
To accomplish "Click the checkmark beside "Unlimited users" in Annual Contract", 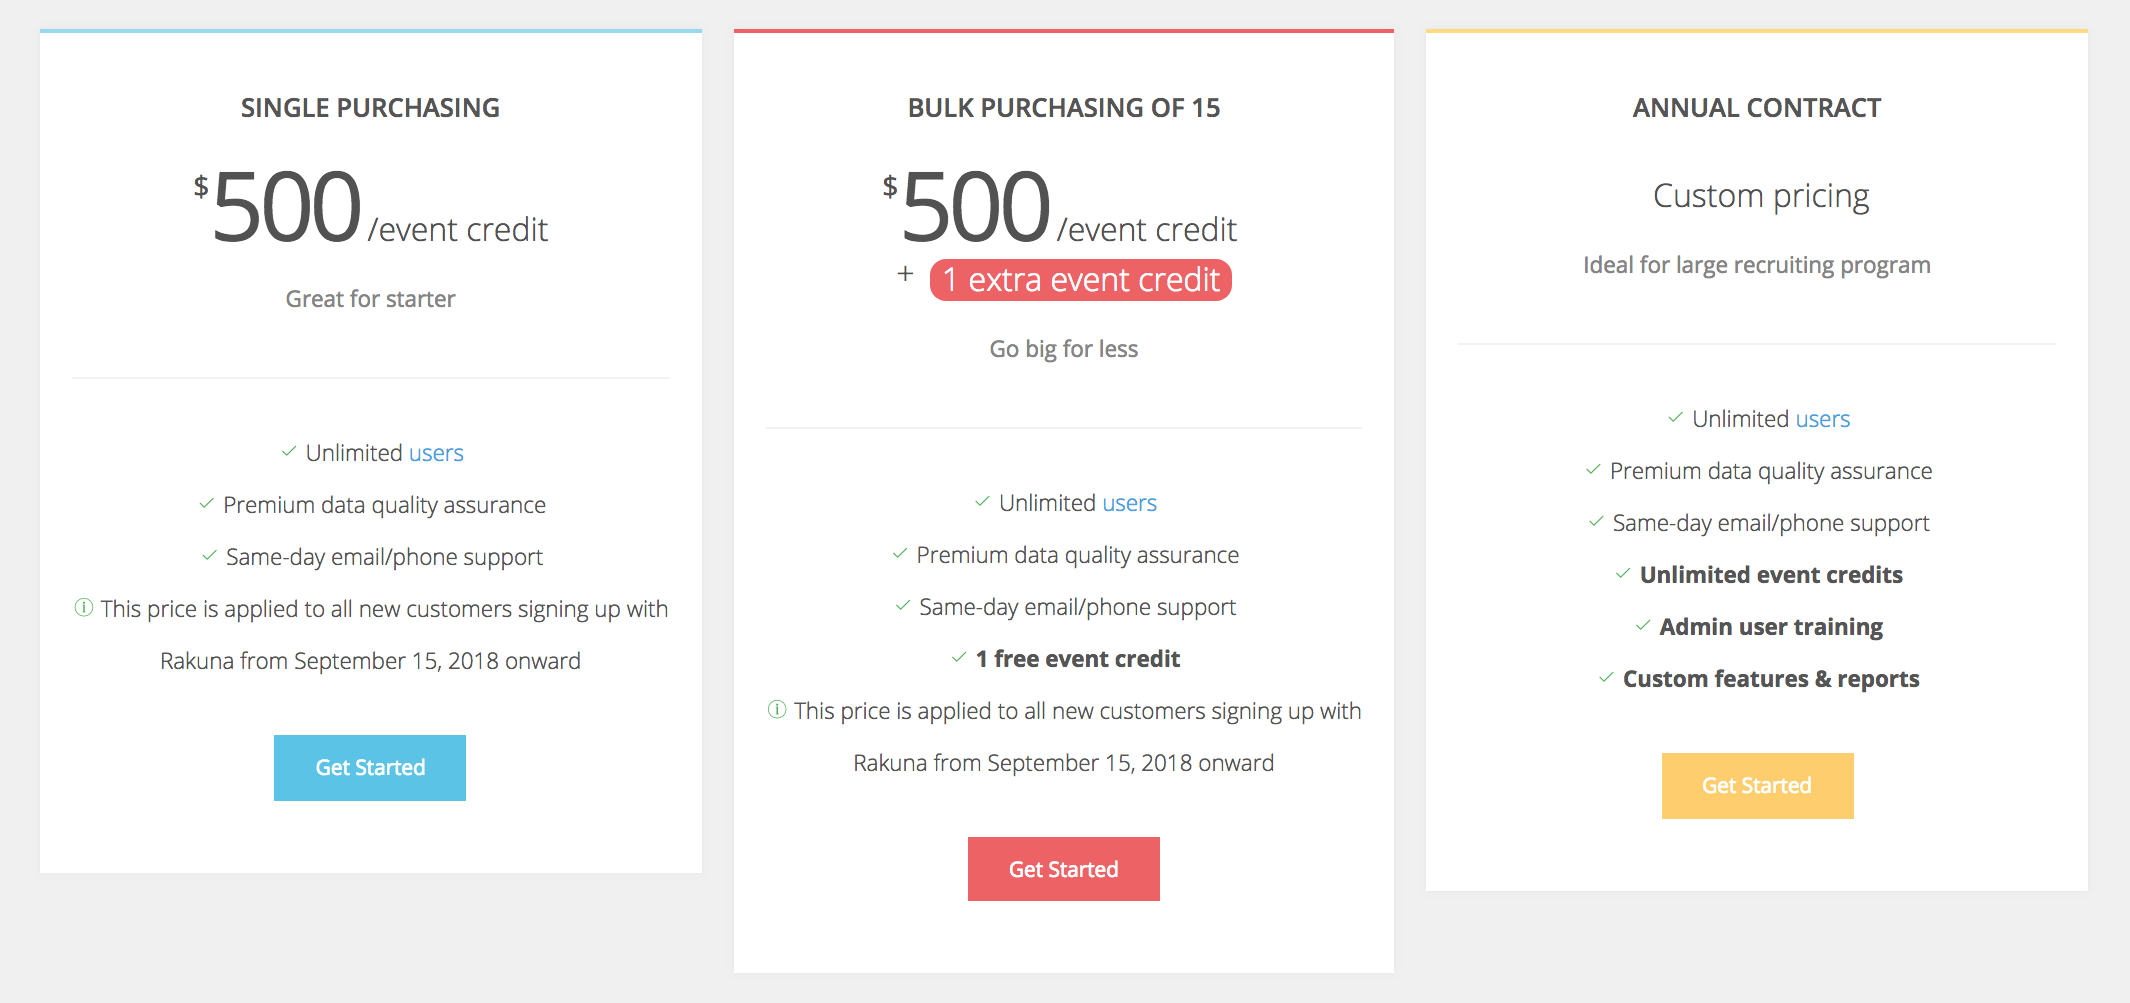I will (x=1675, y=417).
